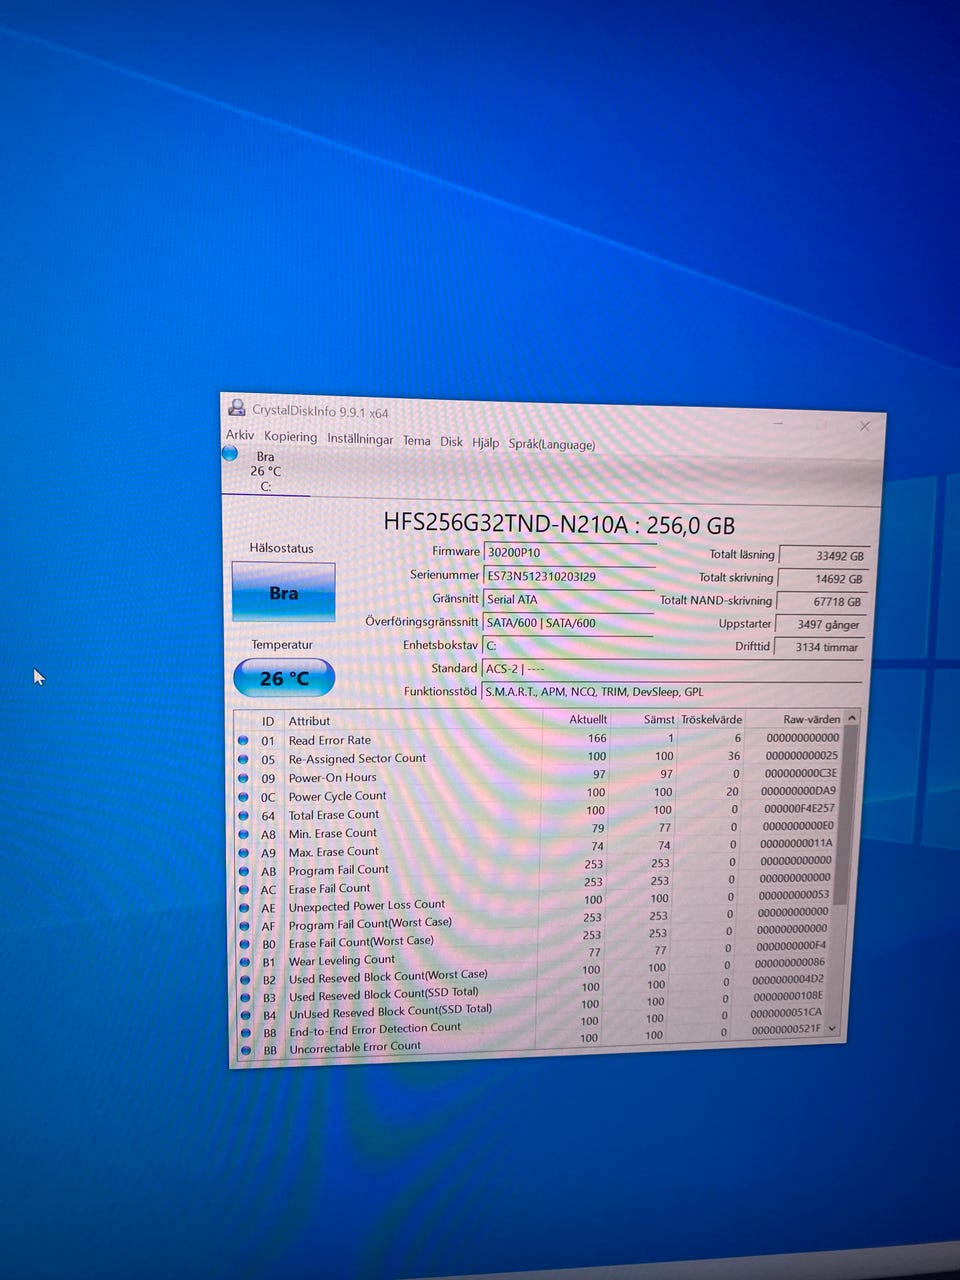Click the status icon of Wear Leveling Count
This screenshot has width=960, height=1280.
click(x=245, y=962)
